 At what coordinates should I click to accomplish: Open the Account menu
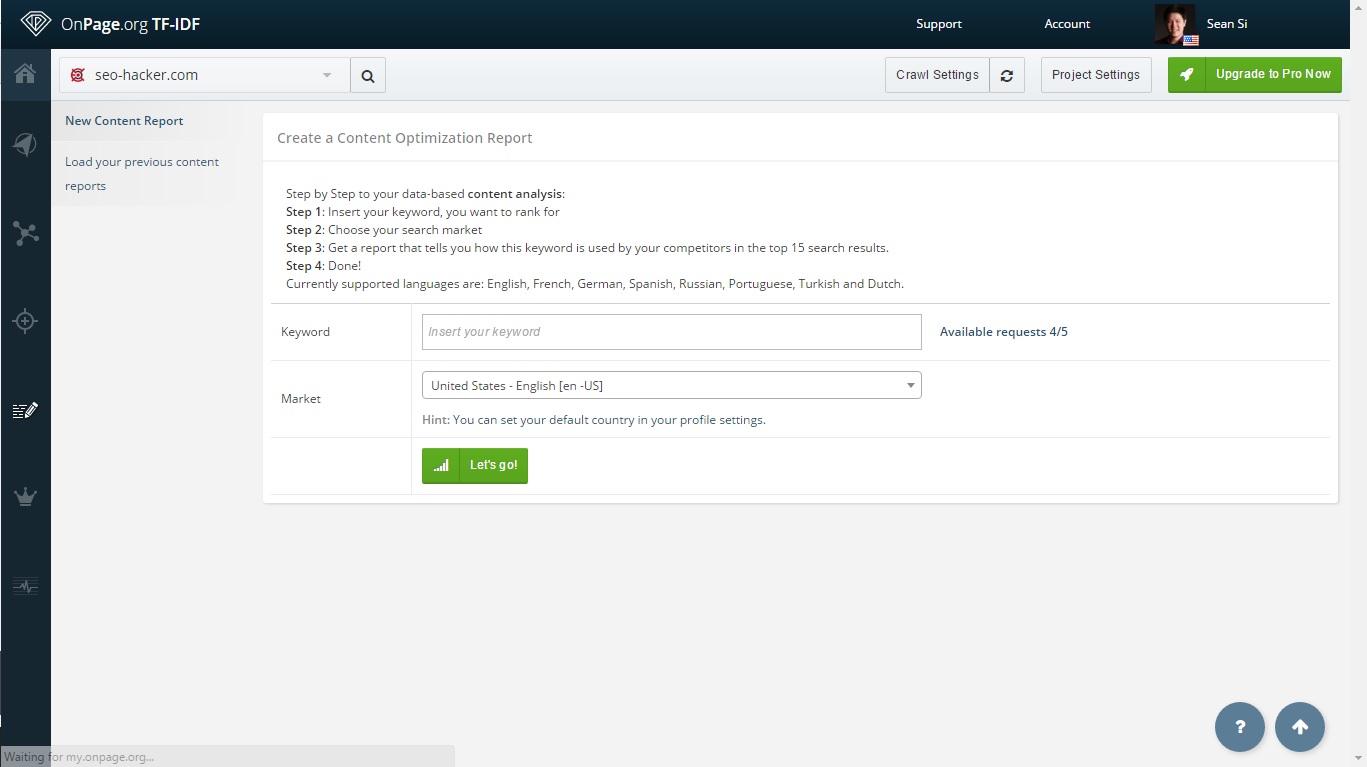[x=1067, y=24]
